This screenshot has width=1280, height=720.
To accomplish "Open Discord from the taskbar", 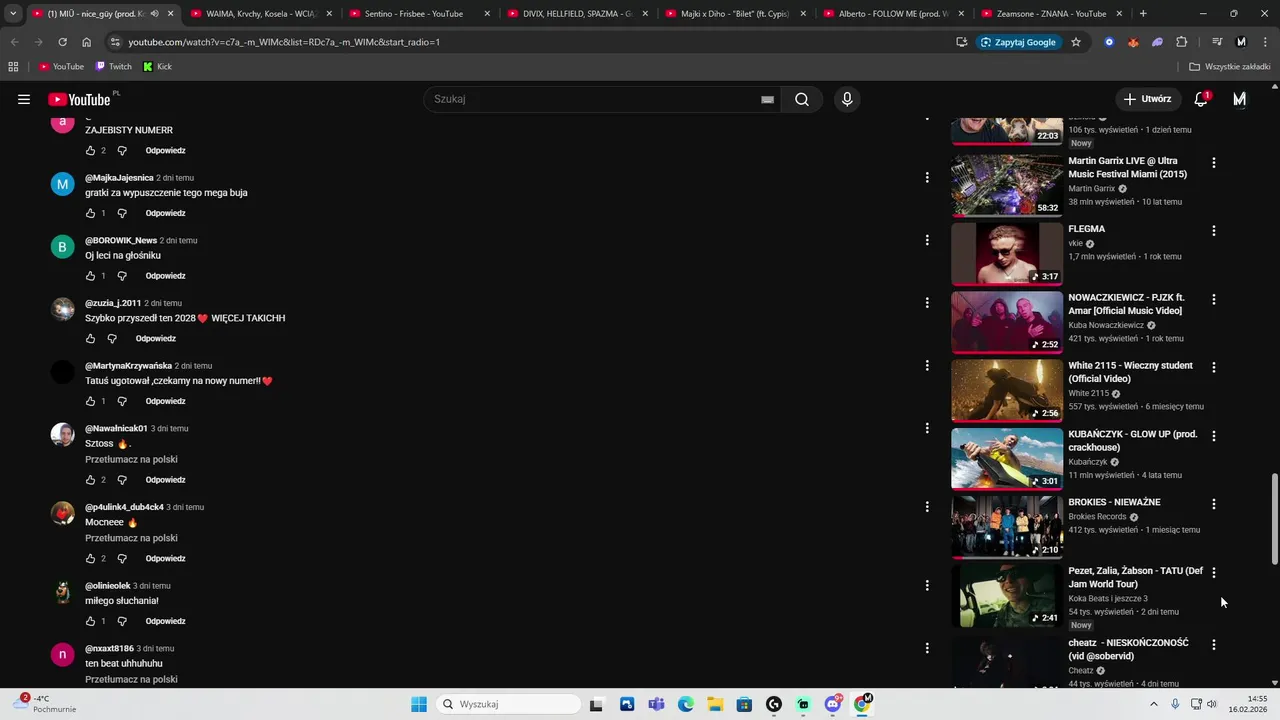I will (x=832, y=704).
